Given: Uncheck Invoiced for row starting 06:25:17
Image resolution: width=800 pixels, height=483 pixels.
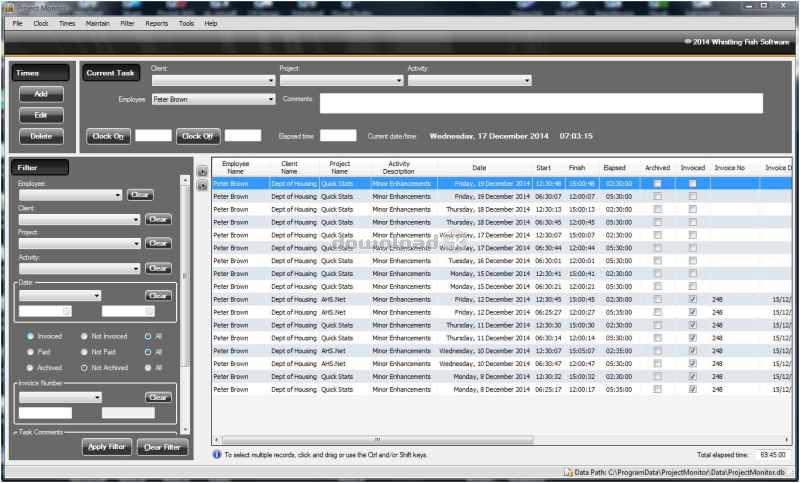Looking at the screenshot, I should (692, 389).
